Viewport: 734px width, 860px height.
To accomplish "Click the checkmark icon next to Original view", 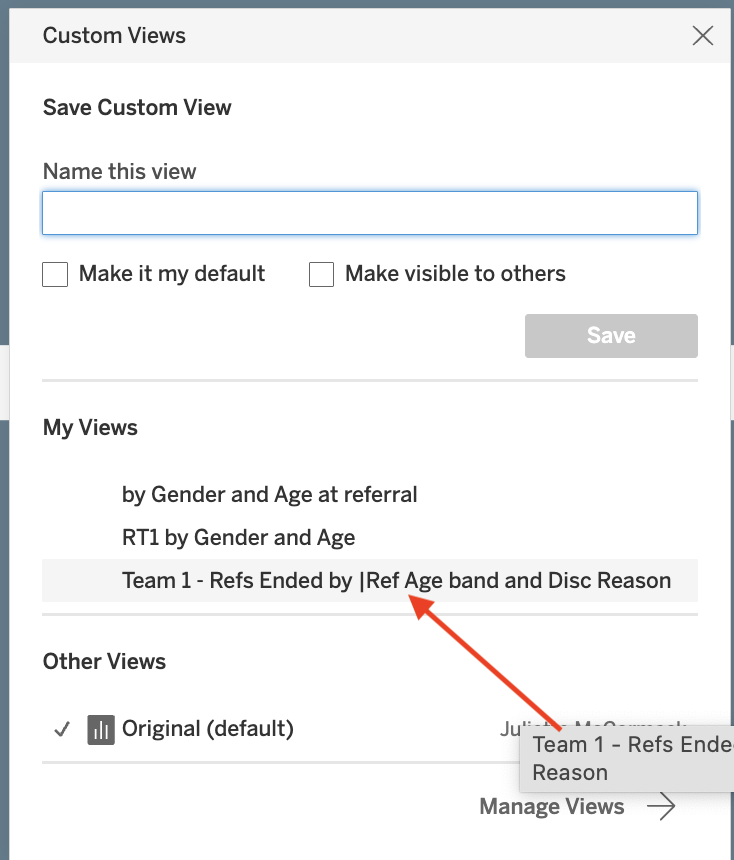I will point(62,729).
